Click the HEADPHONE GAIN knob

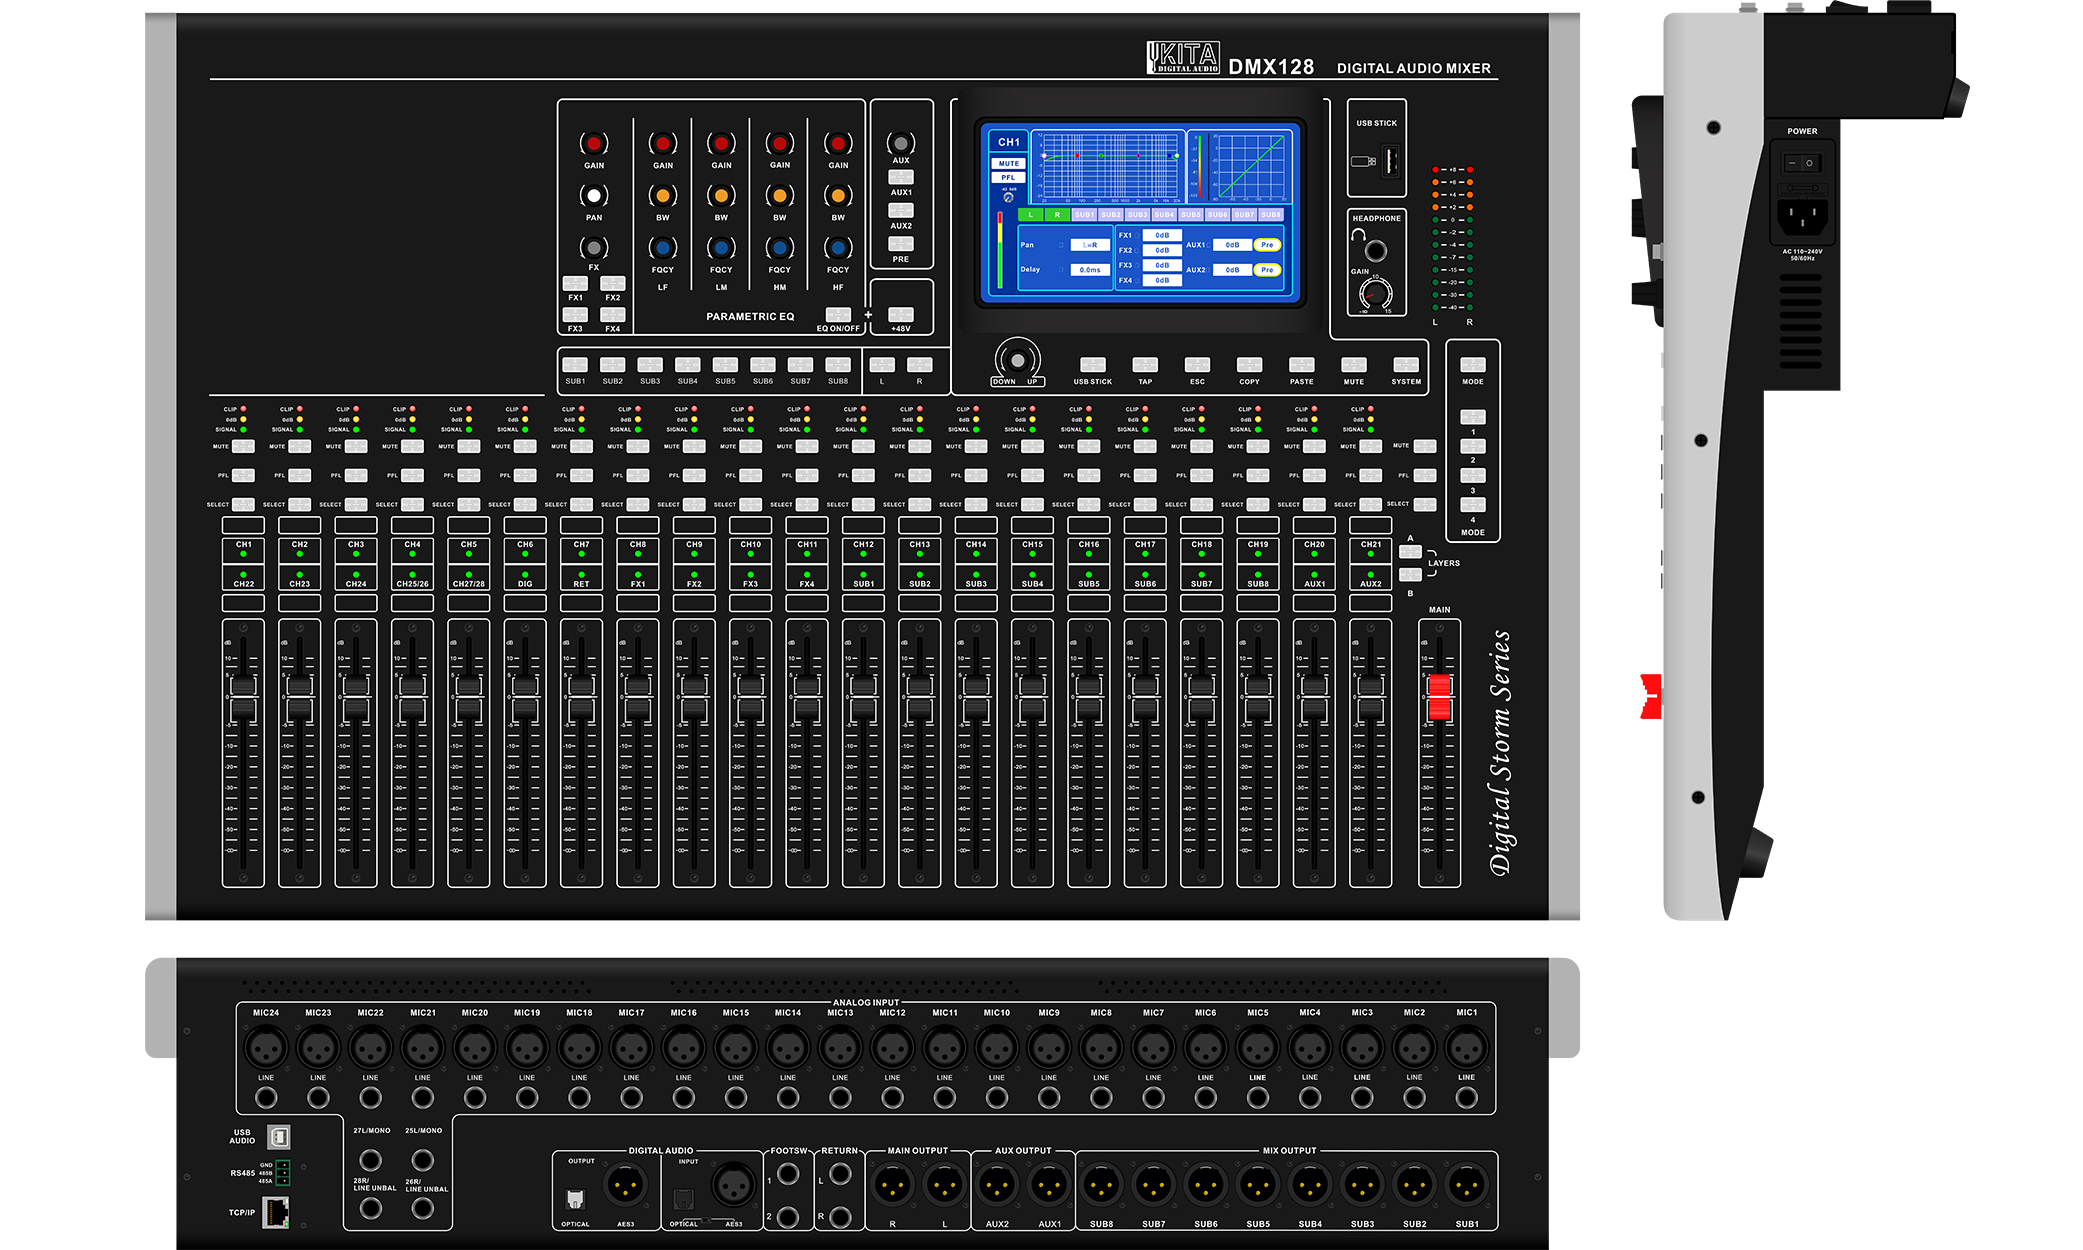pyautogui.click(x=1376, y=293)
